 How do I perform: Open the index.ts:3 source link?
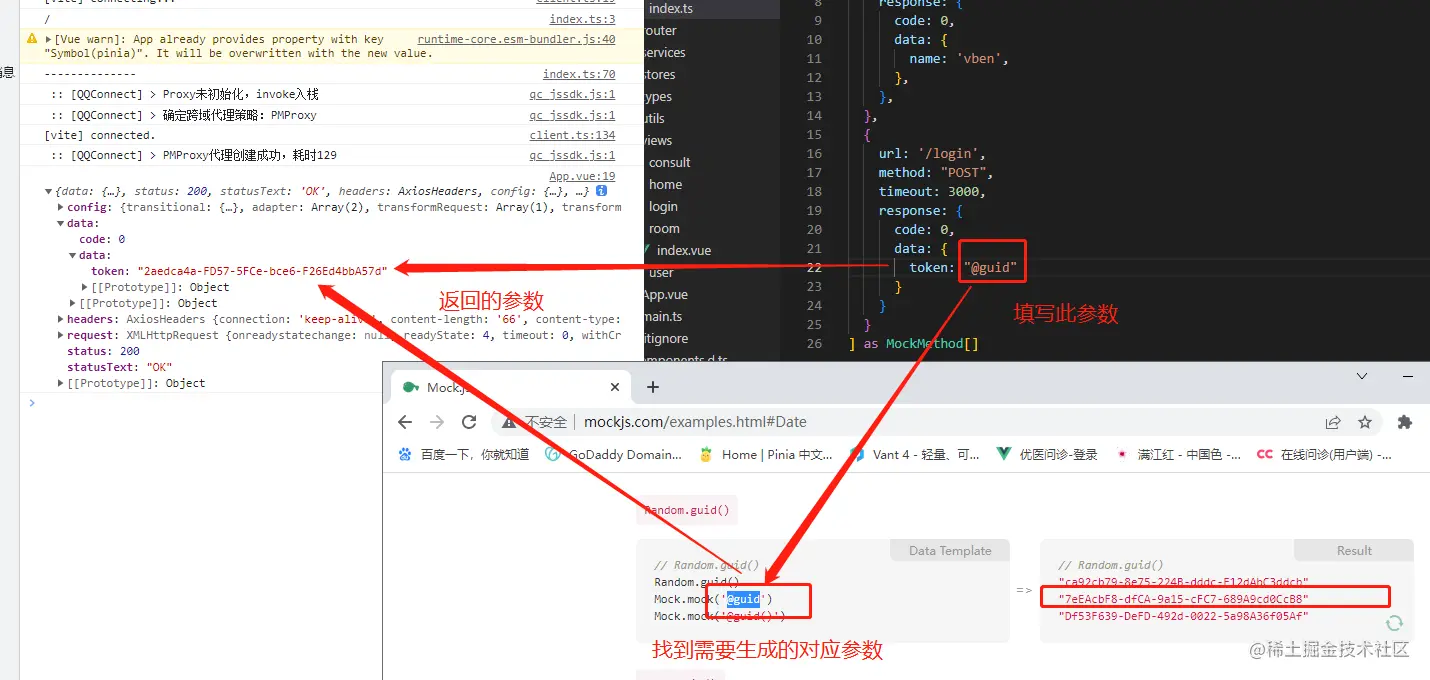tap(582, 19)
